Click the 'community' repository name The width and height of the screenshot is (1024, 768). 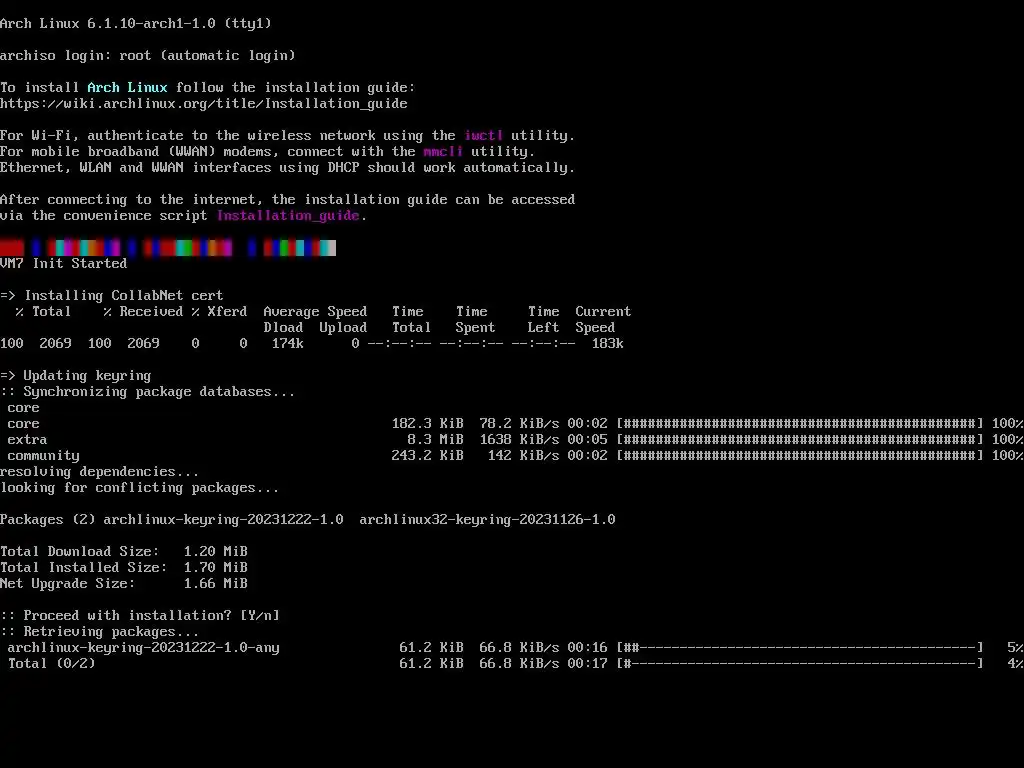click(x=44, y=456)
